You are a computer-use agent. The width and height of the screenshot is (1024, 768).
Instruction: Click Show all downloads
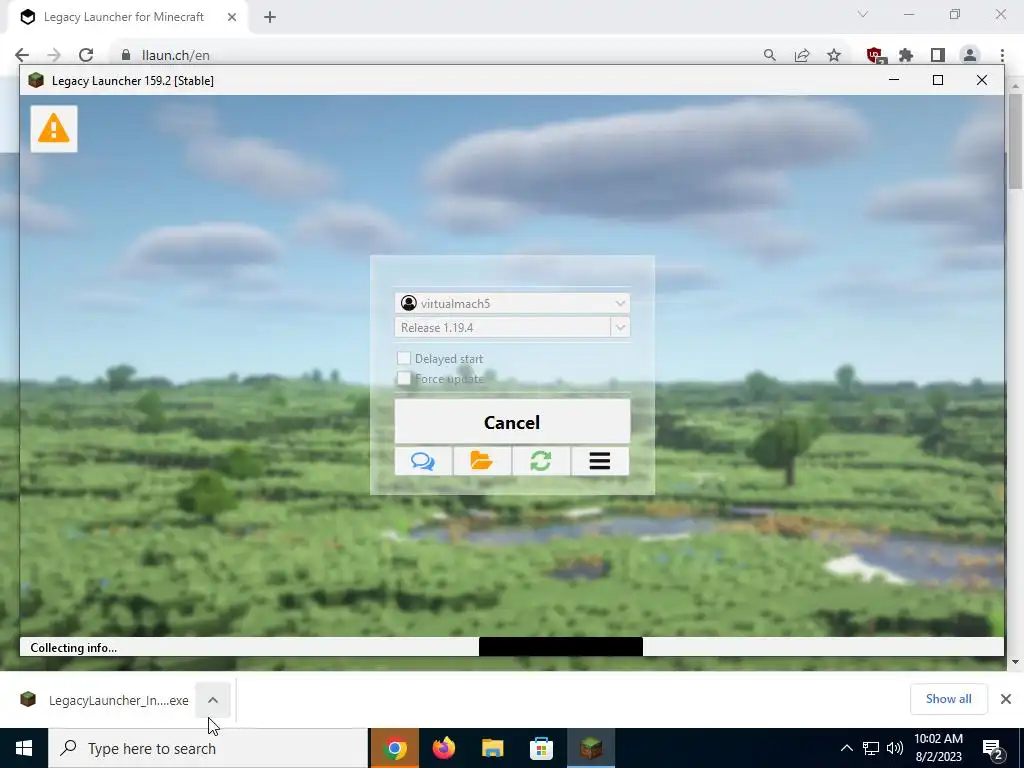coord(948,699)
